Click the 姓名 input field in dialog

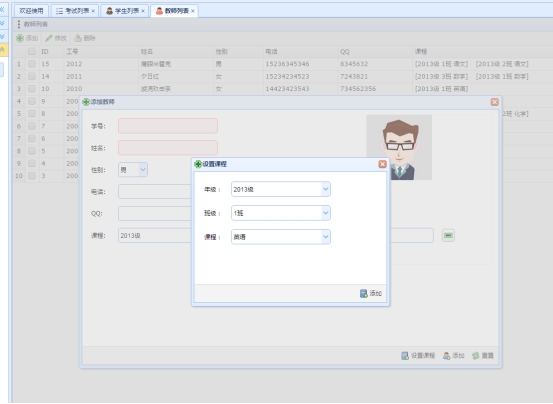(168, 148)
